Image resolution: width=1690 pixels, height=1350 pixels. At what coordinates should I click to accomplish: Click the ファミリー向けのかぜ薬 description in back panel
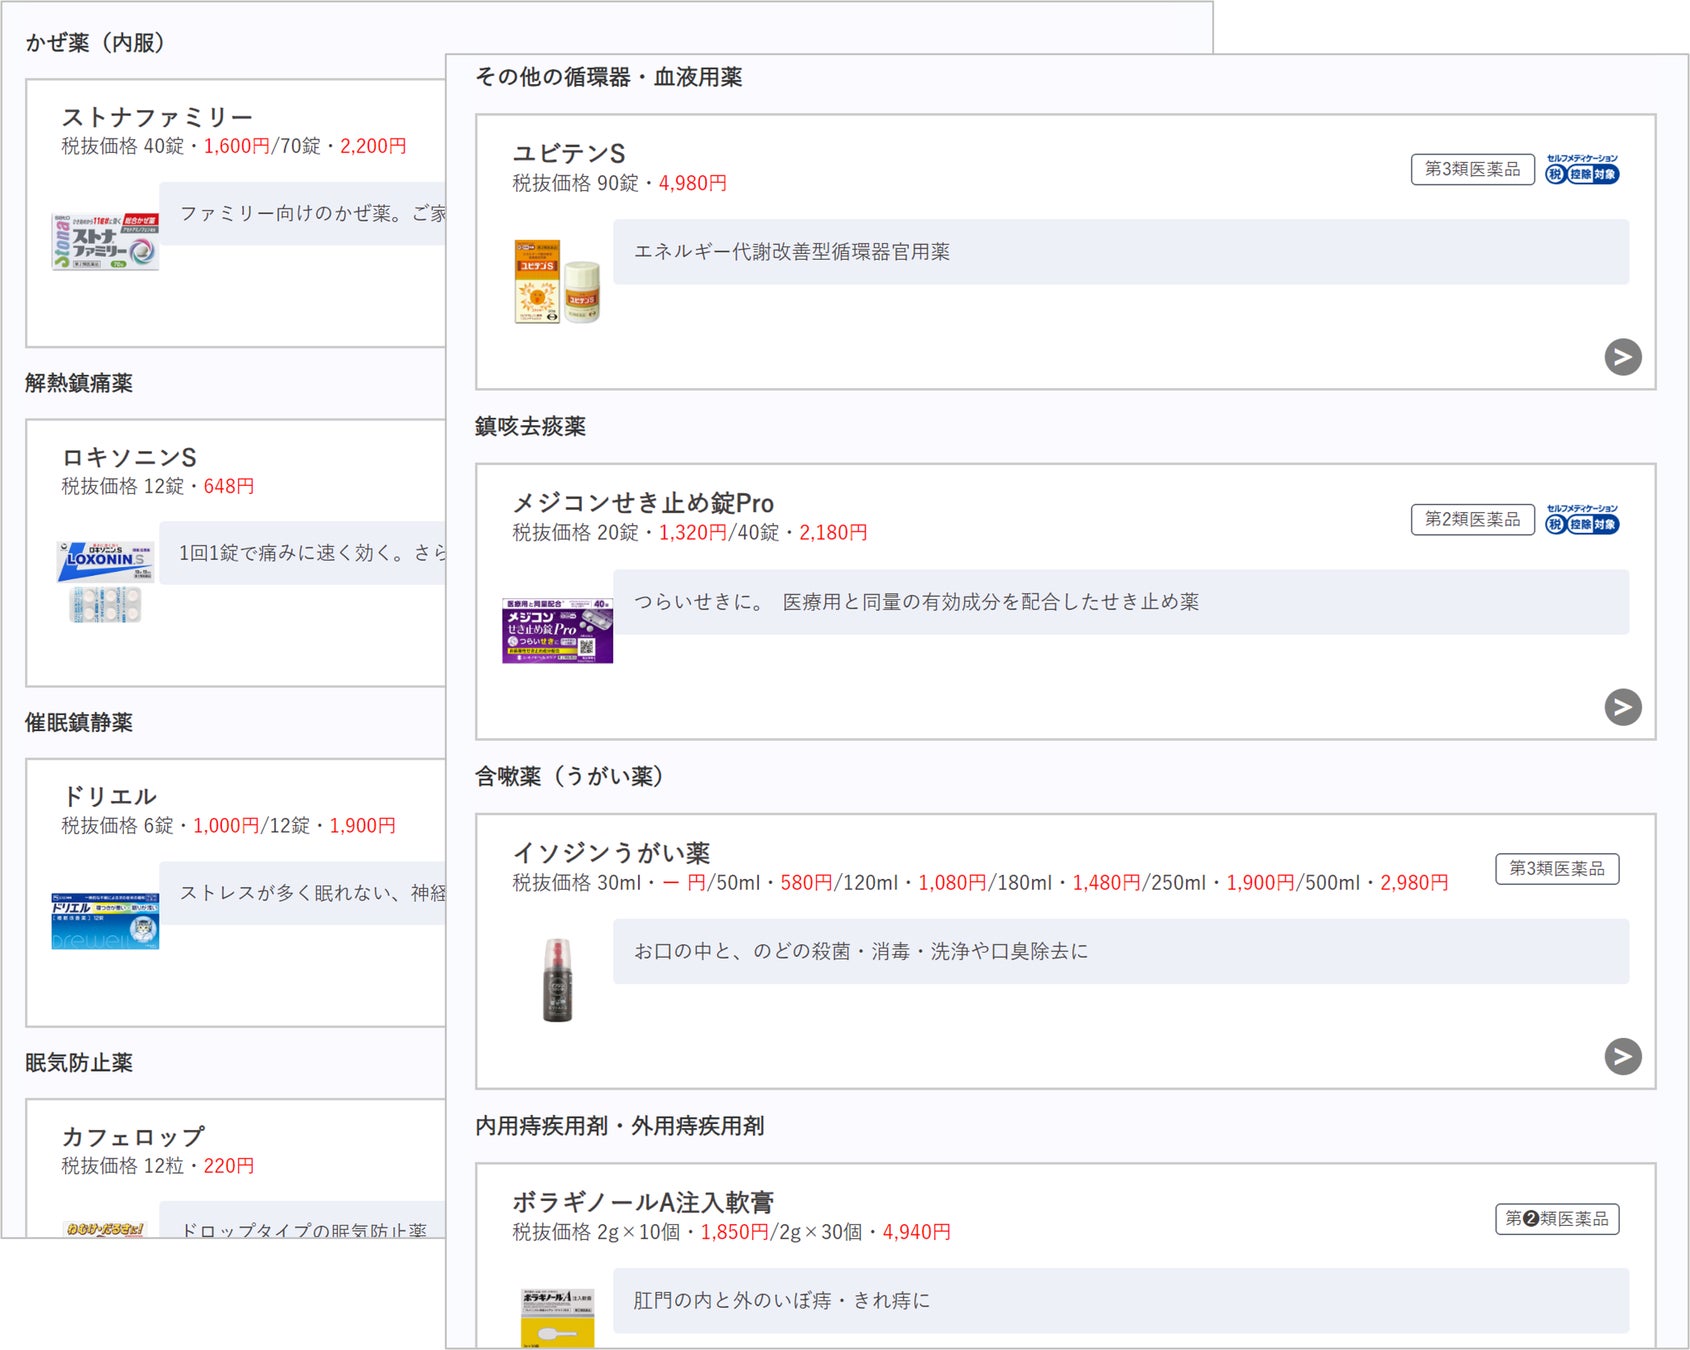tap(313, 213)
